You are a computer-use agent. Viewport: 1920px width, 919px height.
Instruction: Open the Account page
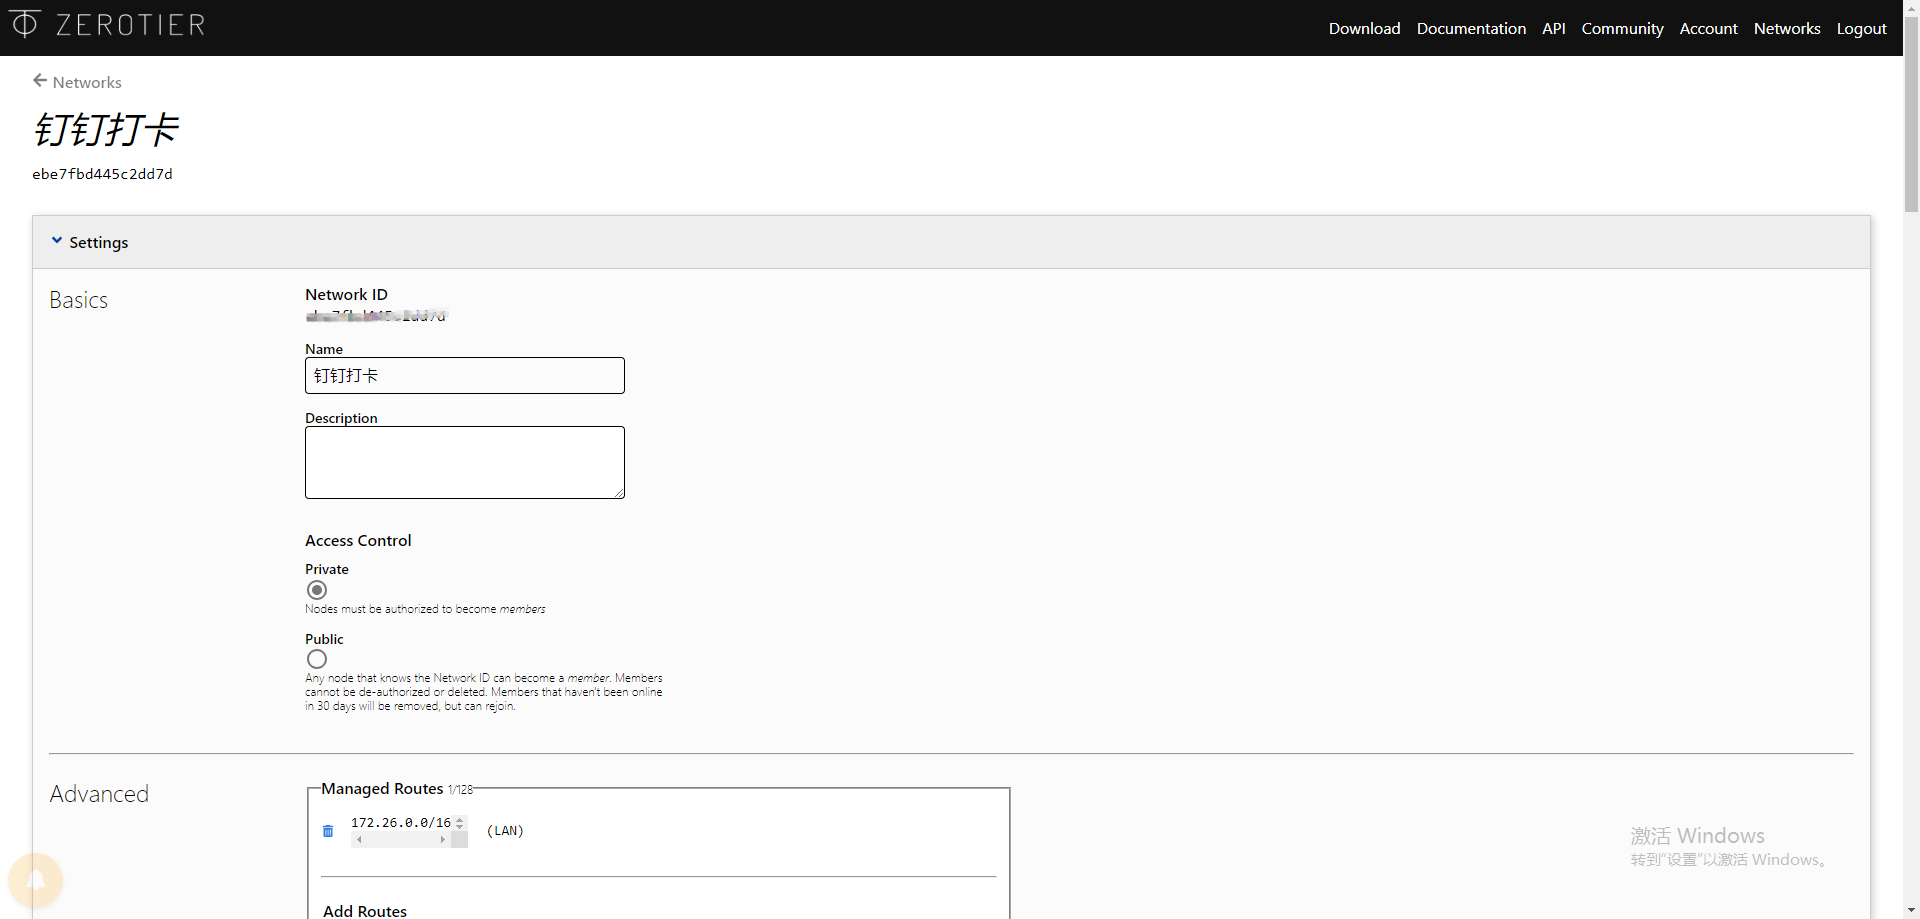click(x=1708, y=28)
